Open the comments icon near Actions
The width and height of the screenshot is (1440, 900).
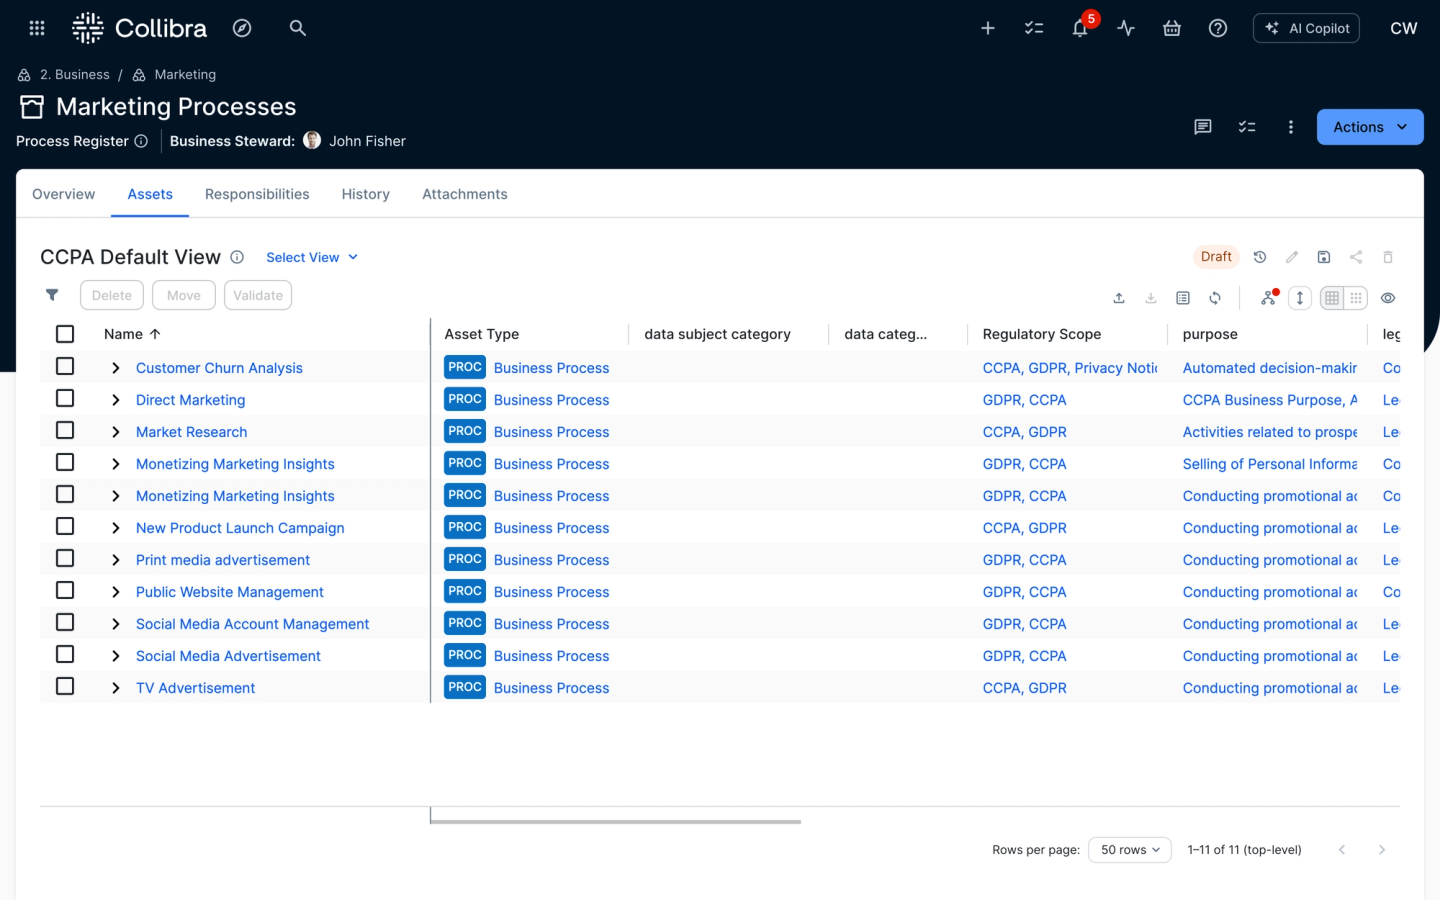(1203, 127)
